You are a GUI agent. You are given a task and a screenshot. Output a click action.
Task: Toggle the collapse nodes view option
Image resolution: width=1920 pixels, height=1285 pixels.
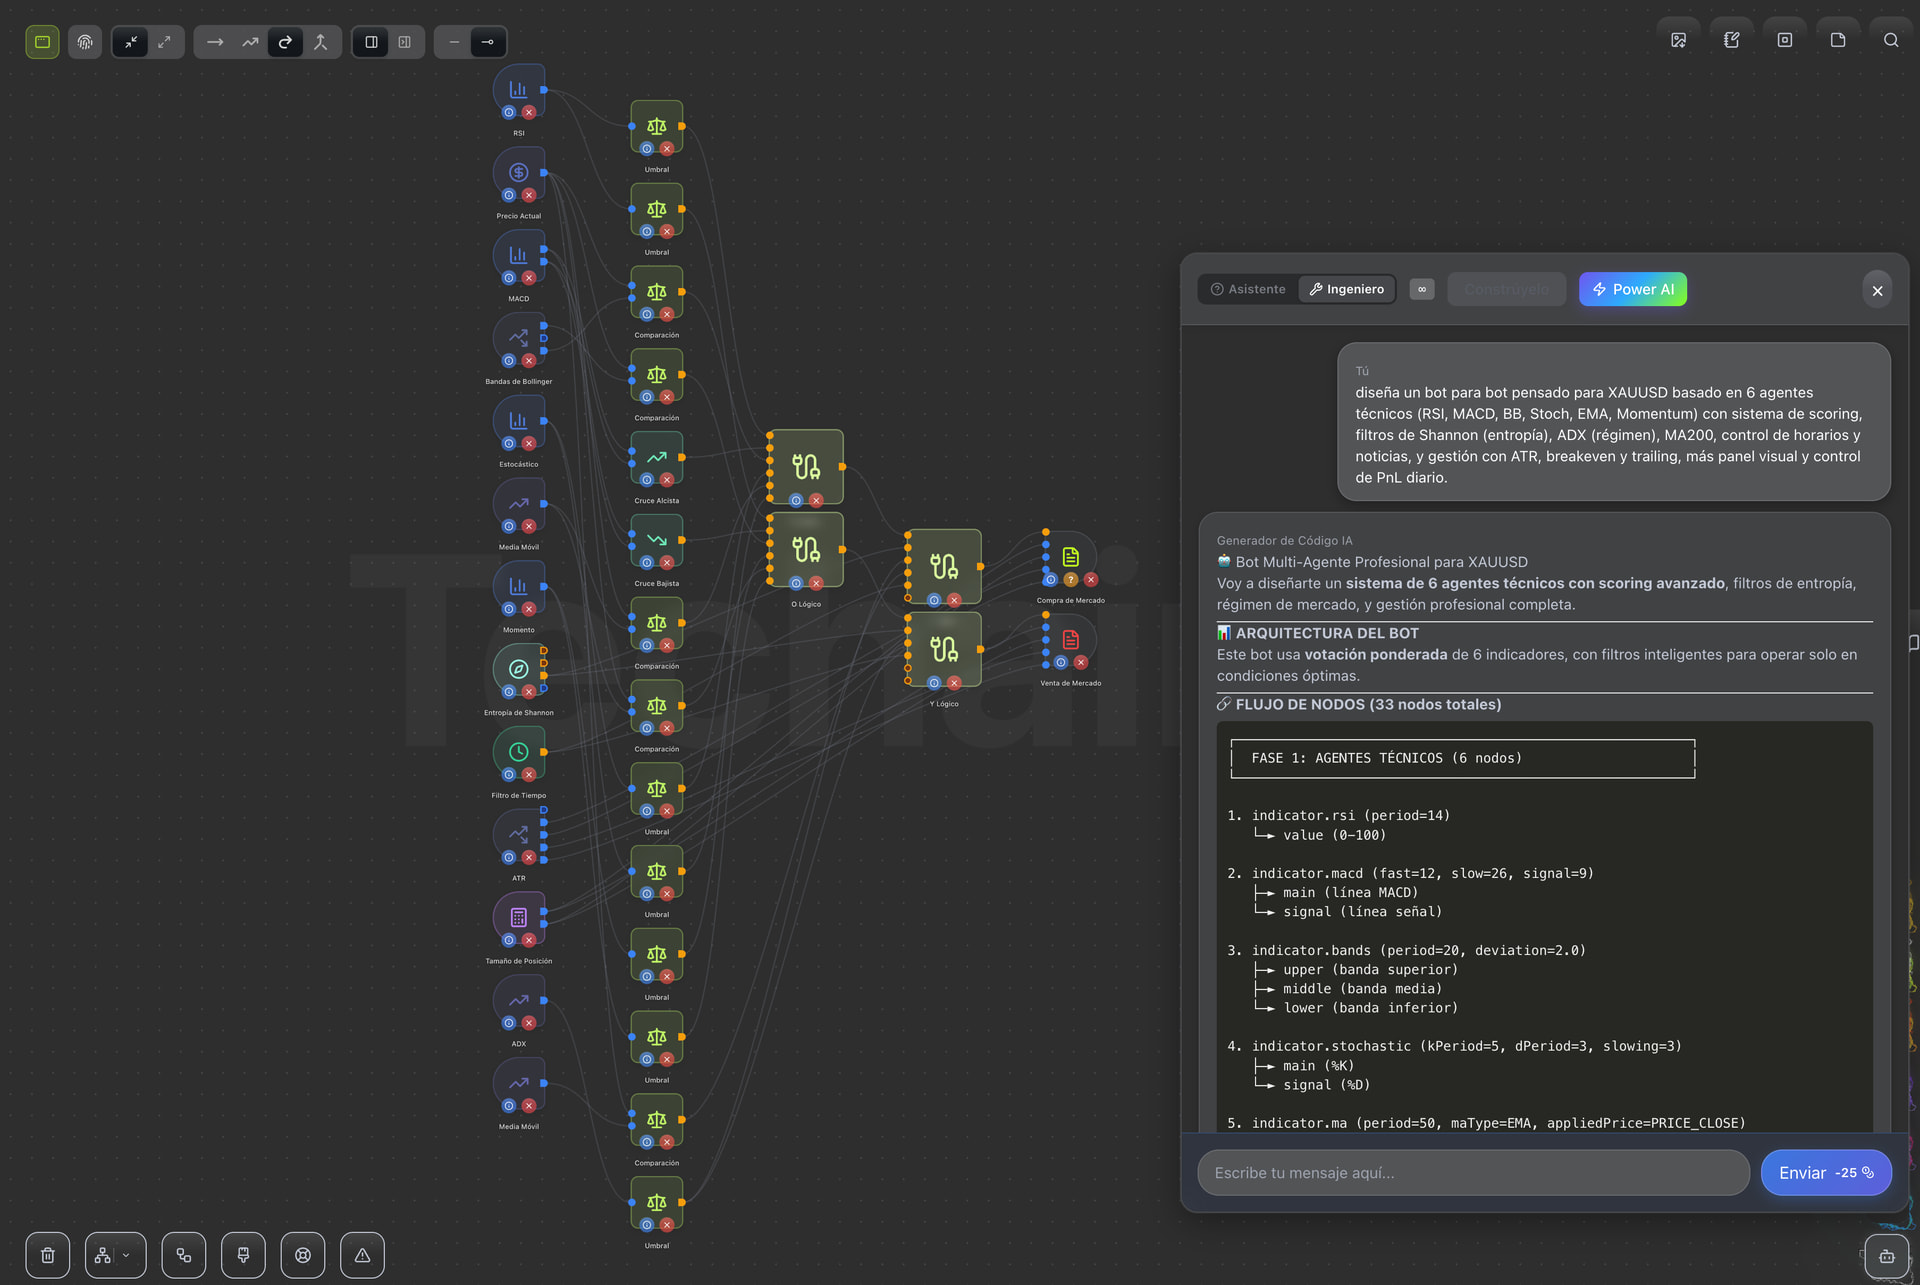[x=131, y=42]
